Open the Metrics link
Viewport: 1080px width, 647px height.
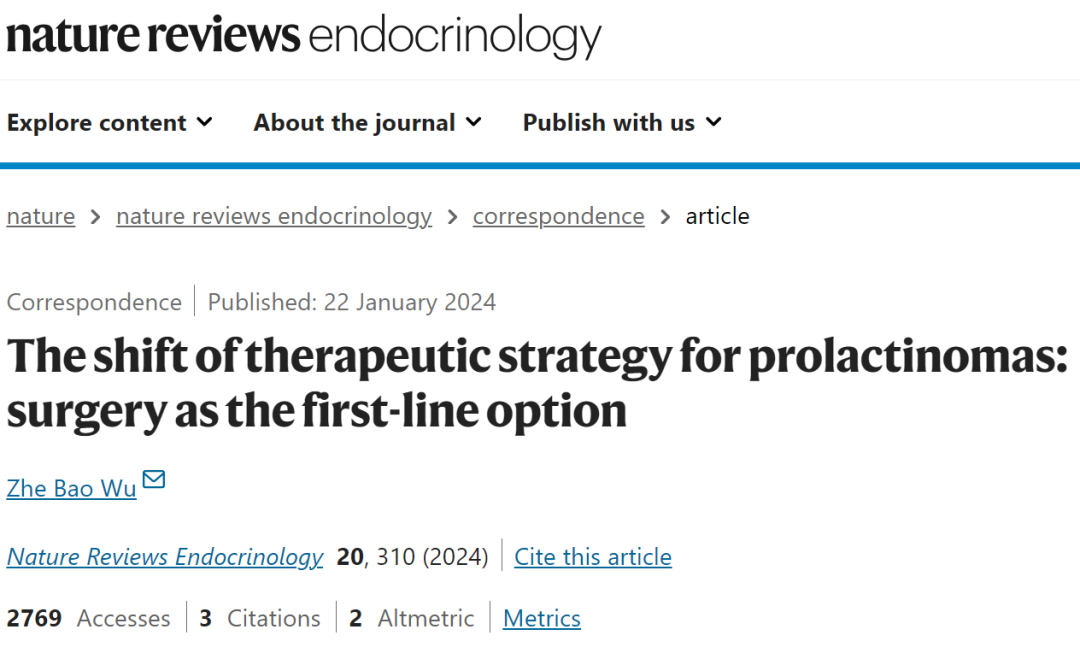541,618
